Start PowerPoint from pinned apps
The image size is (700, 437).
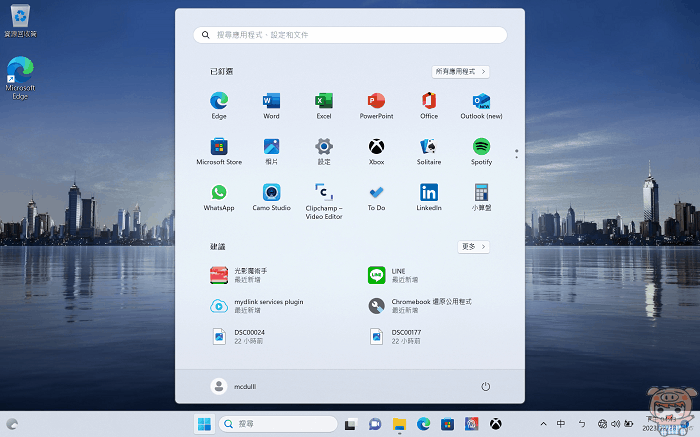click(x=376, y=106)
